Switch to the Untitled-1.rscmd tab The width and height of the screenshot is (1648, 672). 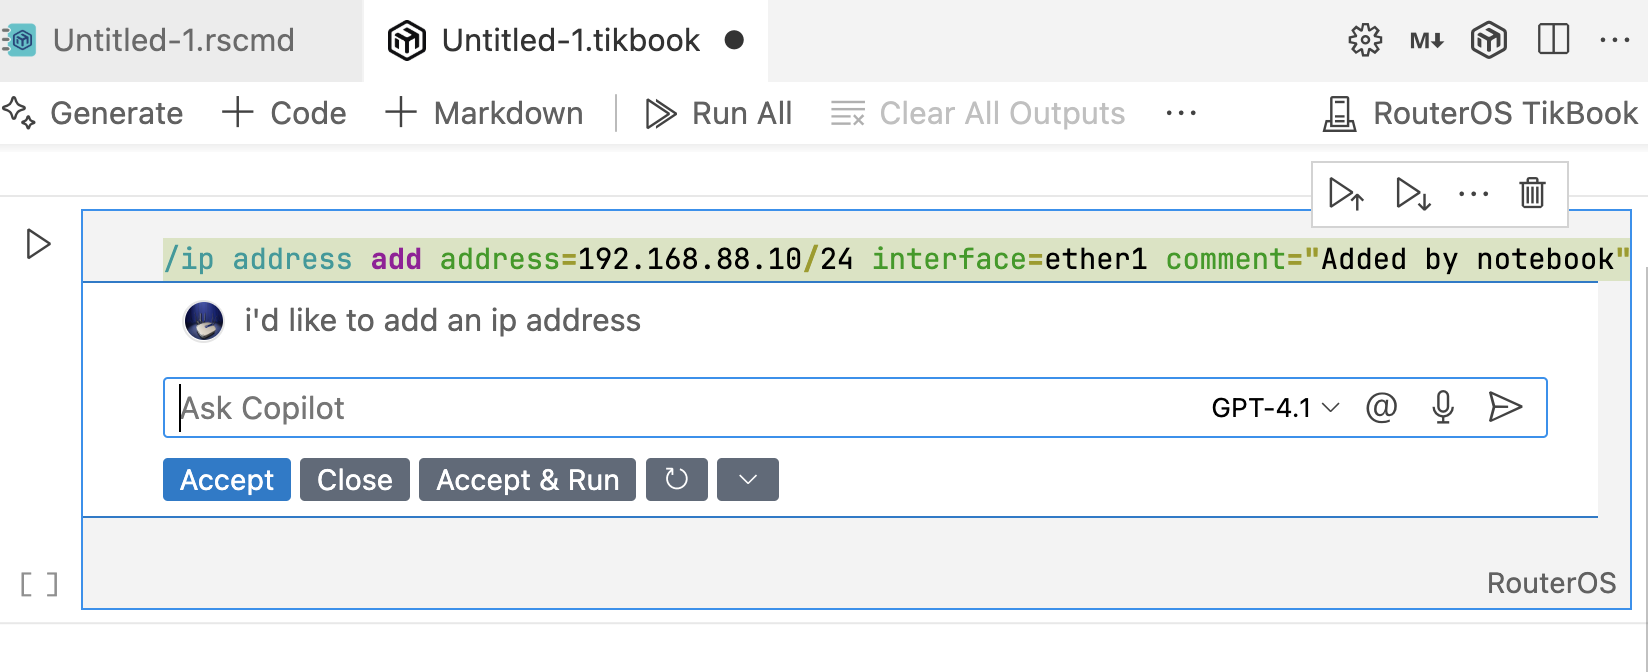175,40
